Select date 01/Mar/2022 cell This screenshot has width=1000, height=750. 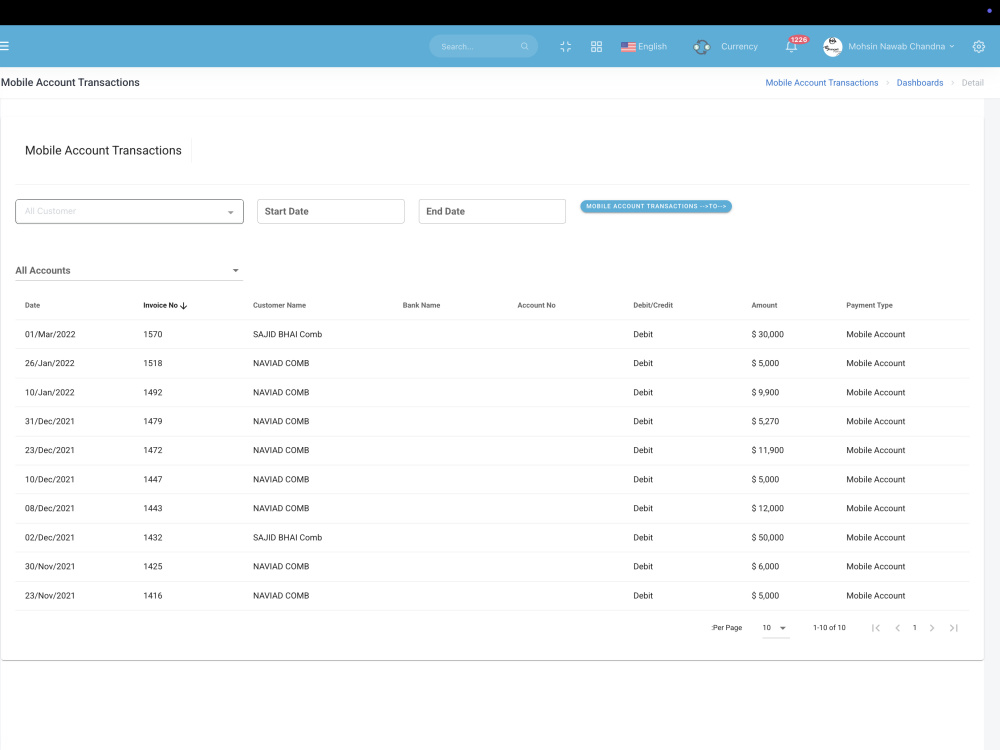50,334
